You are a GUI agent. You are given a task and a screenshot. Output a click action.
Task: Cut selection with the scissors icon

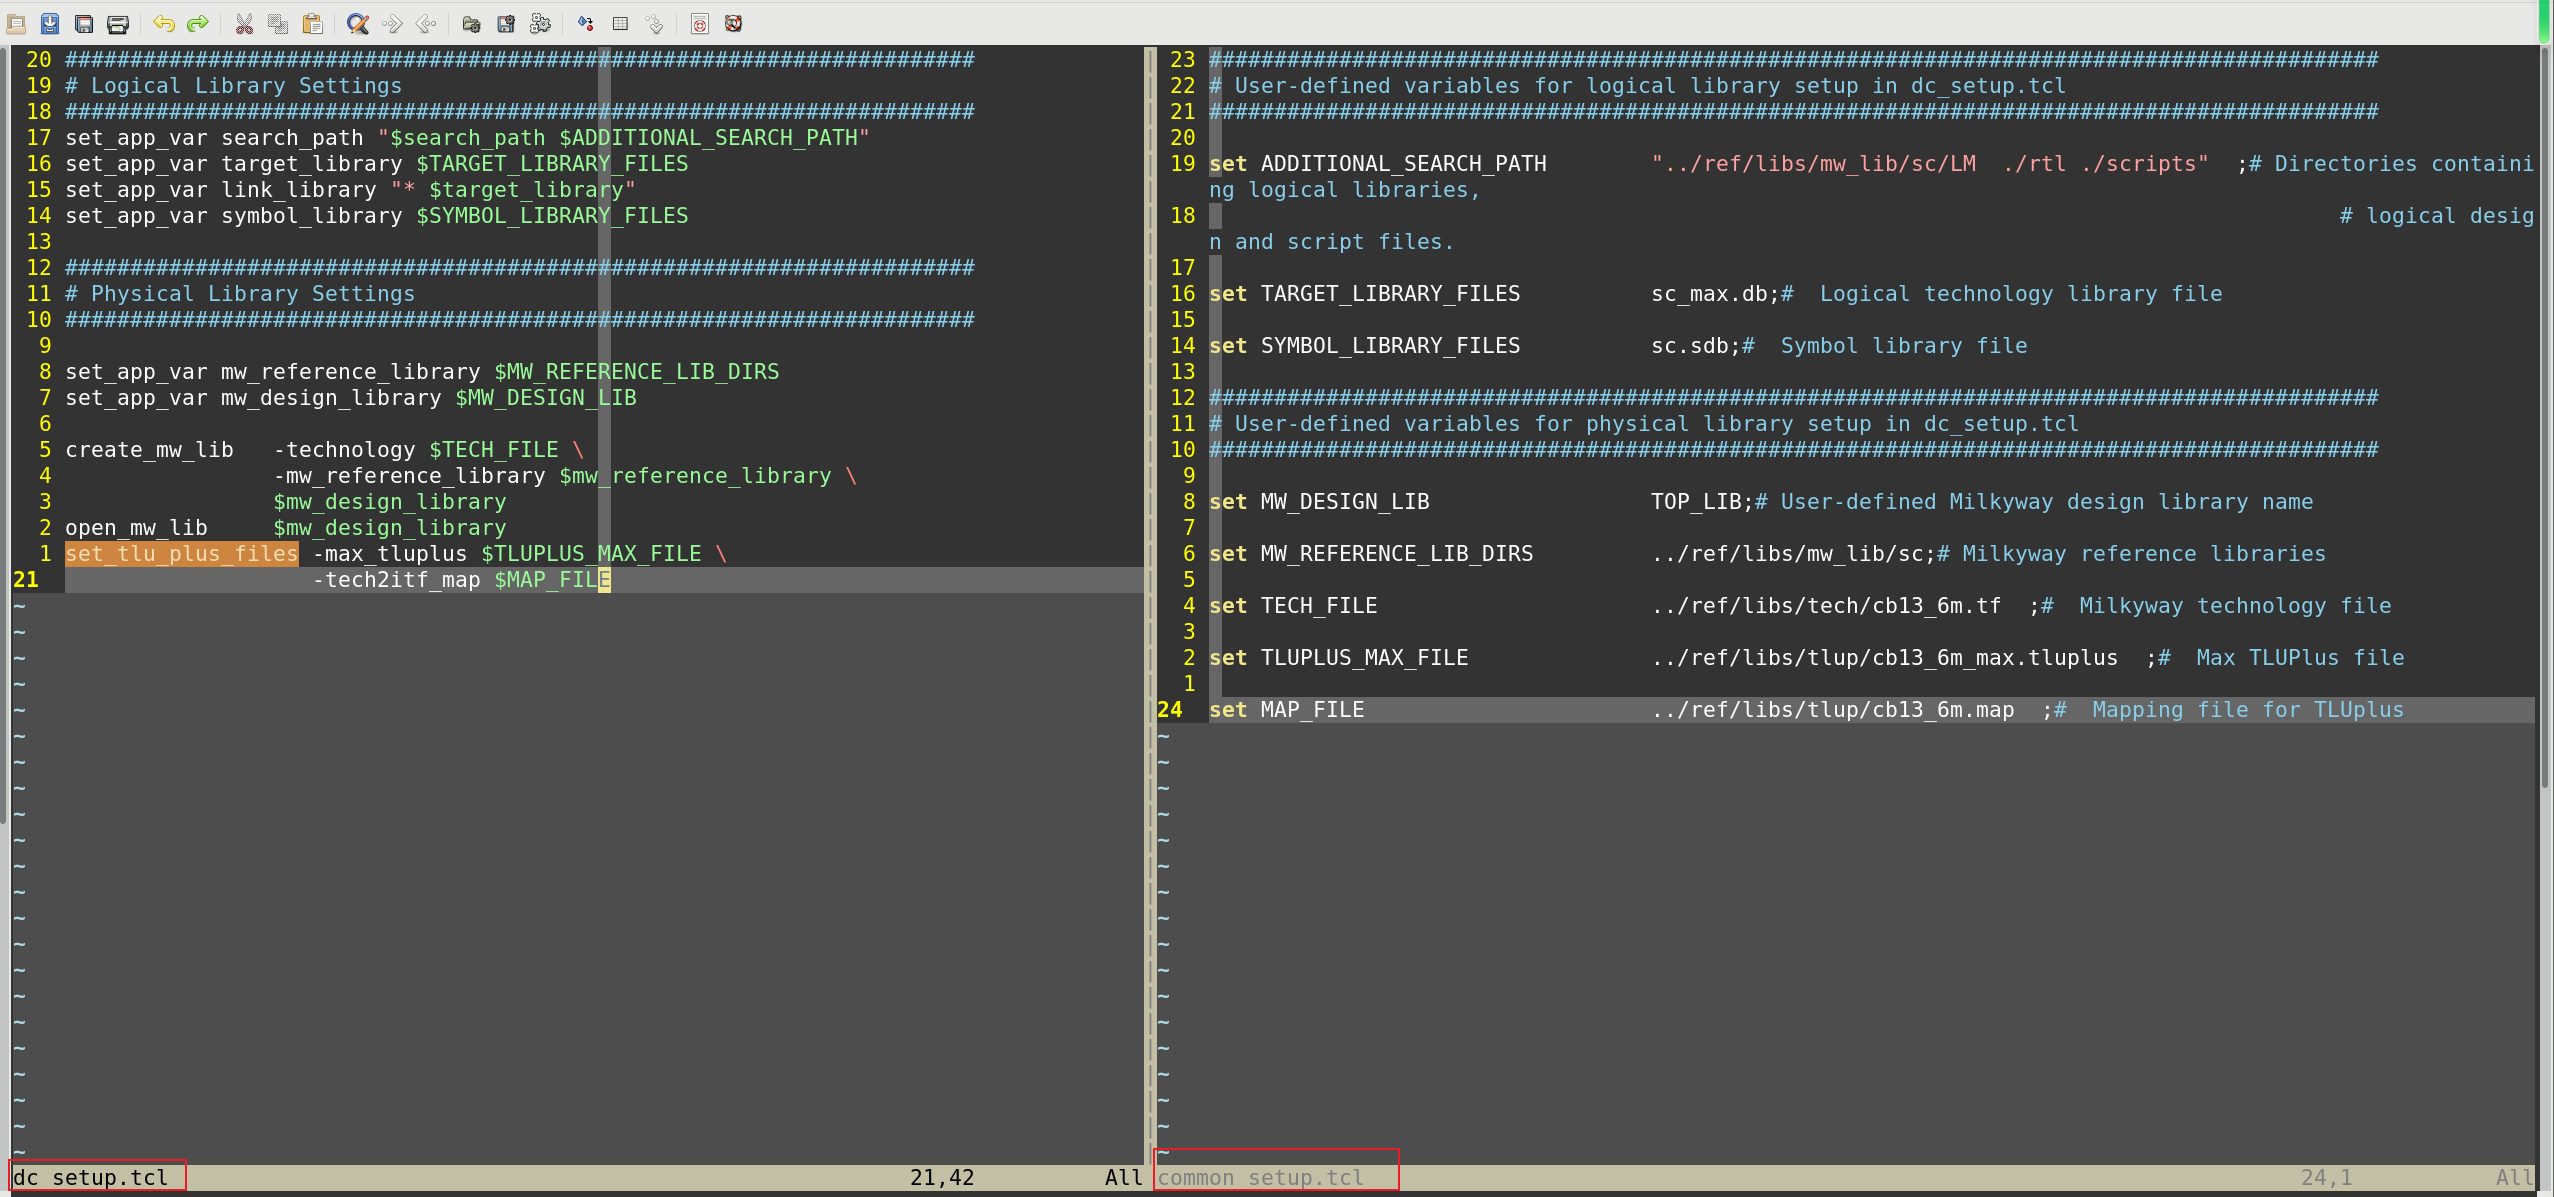244,23
